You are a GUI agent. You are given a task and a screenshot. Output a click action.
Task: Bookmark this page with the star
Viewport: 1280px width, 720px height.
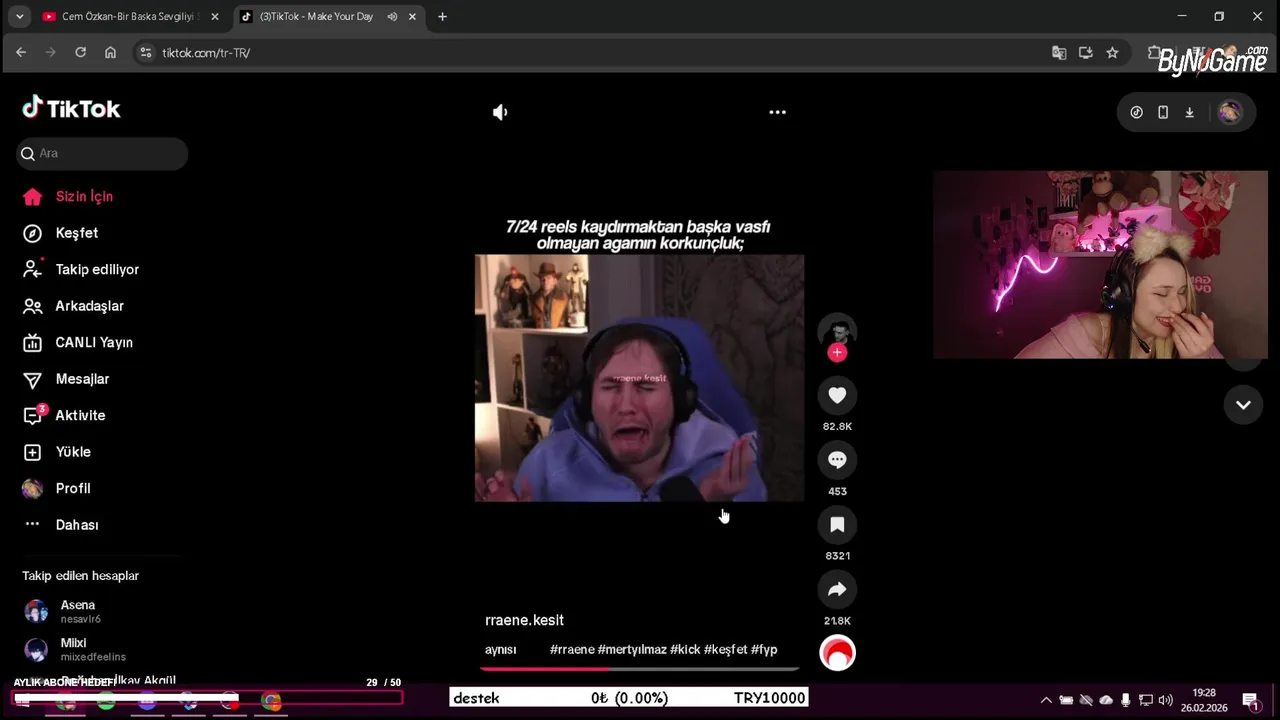point(1112,53)
